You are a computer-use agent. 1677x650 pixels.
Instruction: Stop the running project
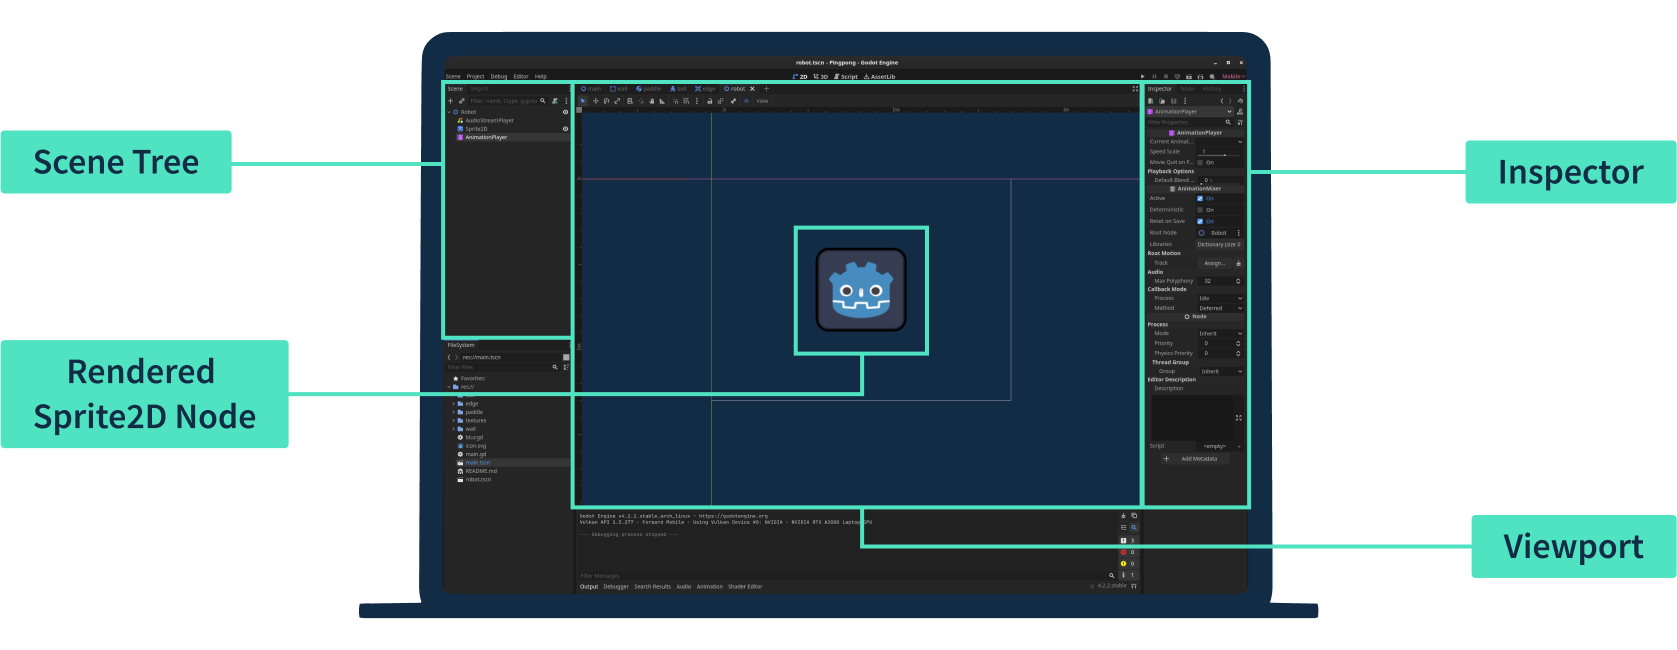(1166, 76)
